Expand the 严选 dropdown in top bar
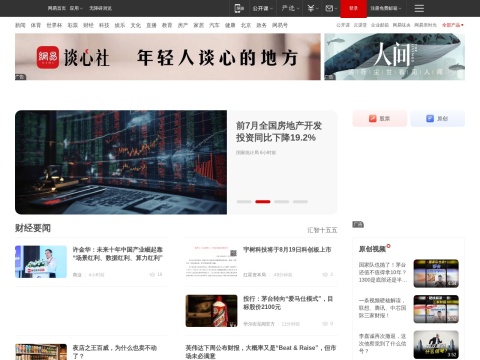The height and width of the screenshot is (360, 480). tap(290, 8)
